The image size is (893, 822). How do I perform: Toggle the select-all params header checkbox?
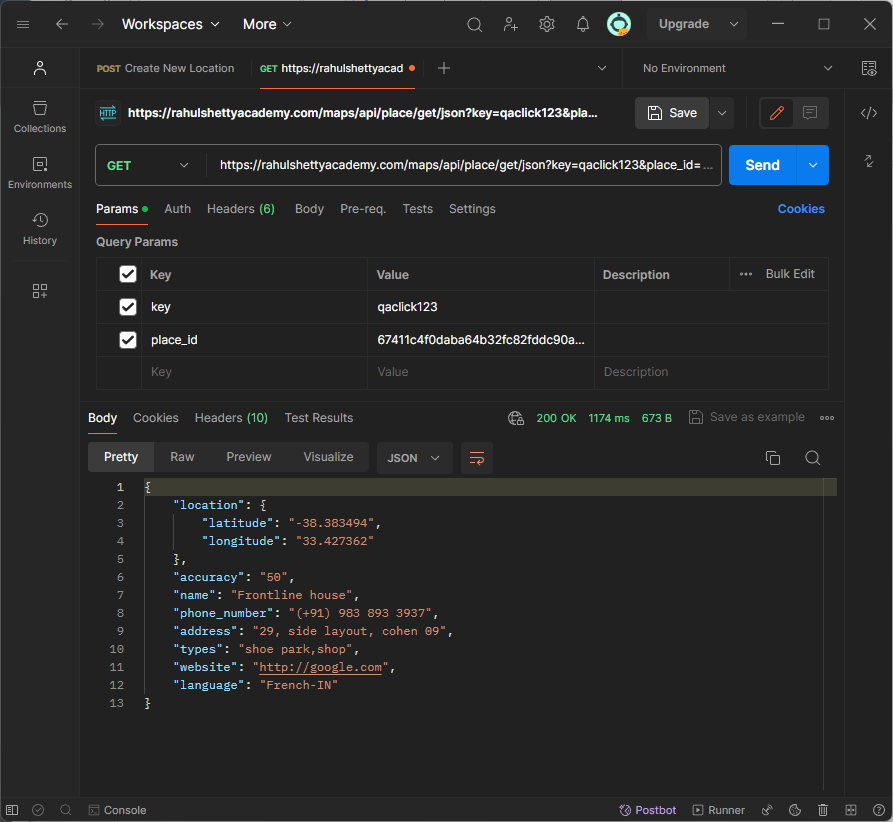click(x=128, y=274)
